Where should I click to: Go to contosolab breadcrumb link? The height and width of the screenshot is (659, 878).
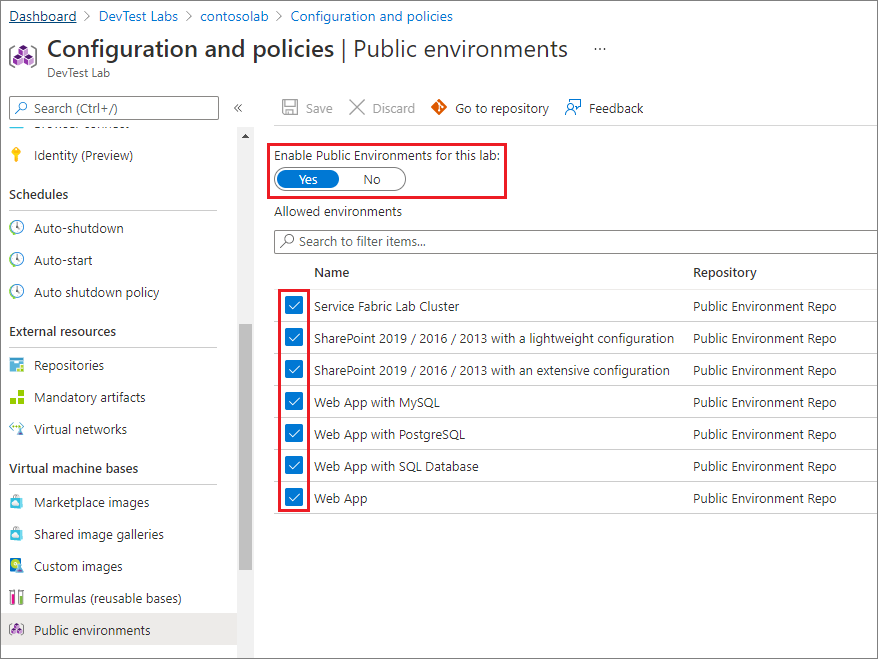pyautogui.click(x=234, y=16)
